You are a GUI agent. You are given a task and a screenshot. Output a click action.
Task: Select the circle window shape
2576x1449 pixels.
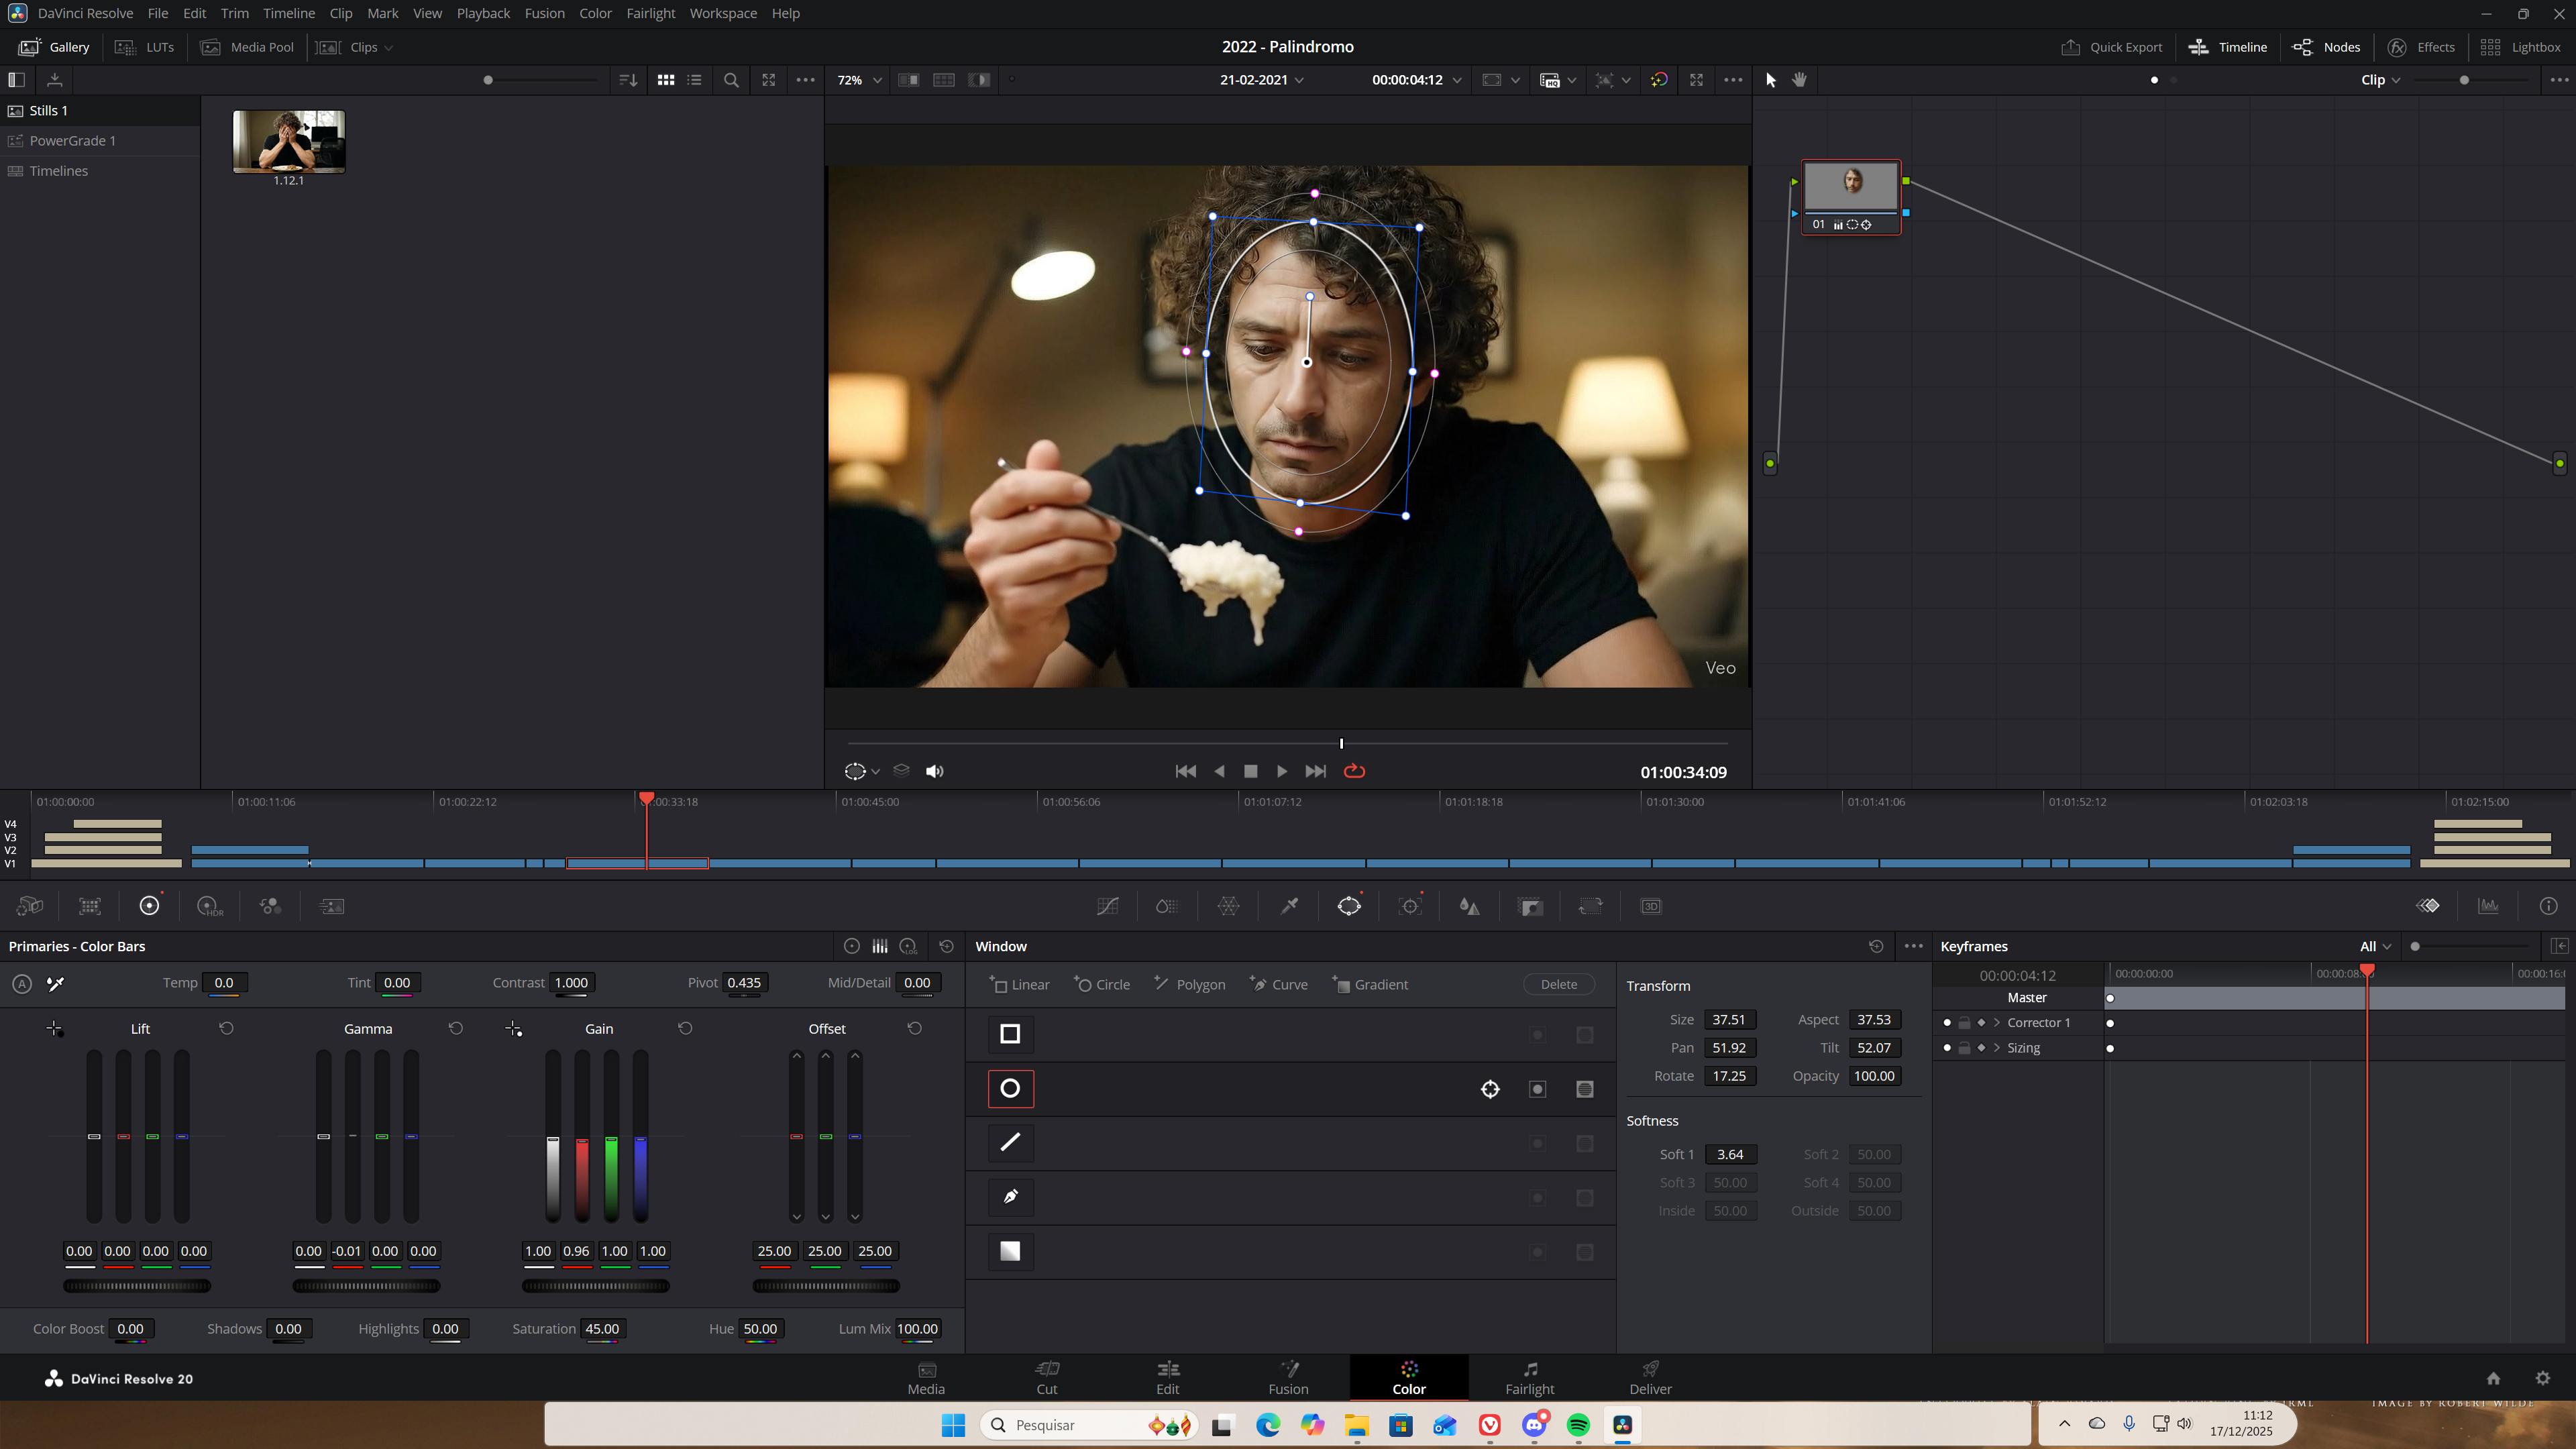point(1010,1088)
